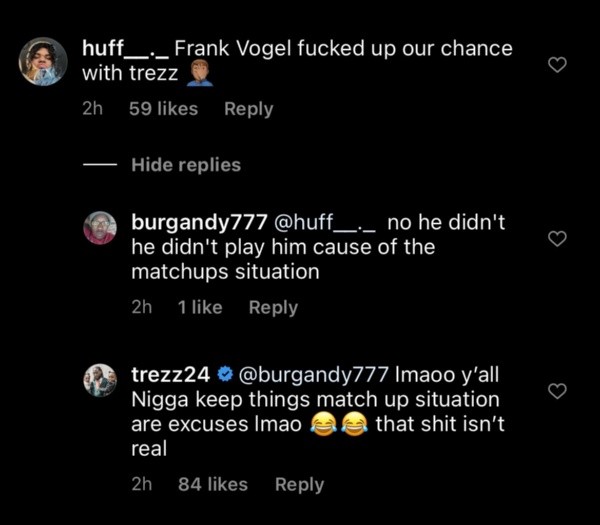The height and width of the screenshot is (525, 600).
Task: Like burgandy777's reply with the heart
Action: [559, 238]
